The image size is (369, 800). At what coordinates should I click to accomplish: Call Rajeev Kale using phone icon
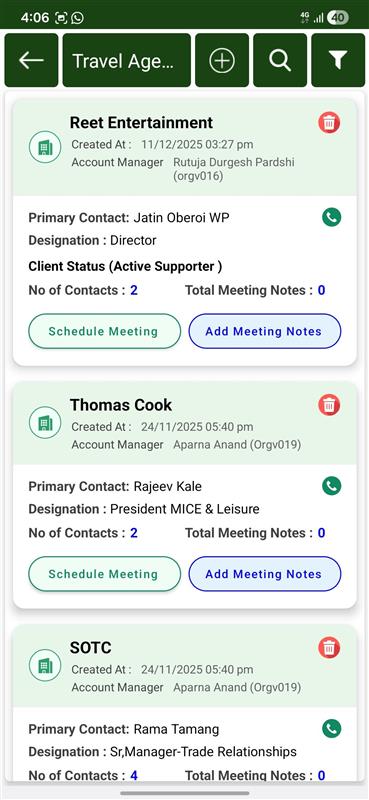point(332,486)
